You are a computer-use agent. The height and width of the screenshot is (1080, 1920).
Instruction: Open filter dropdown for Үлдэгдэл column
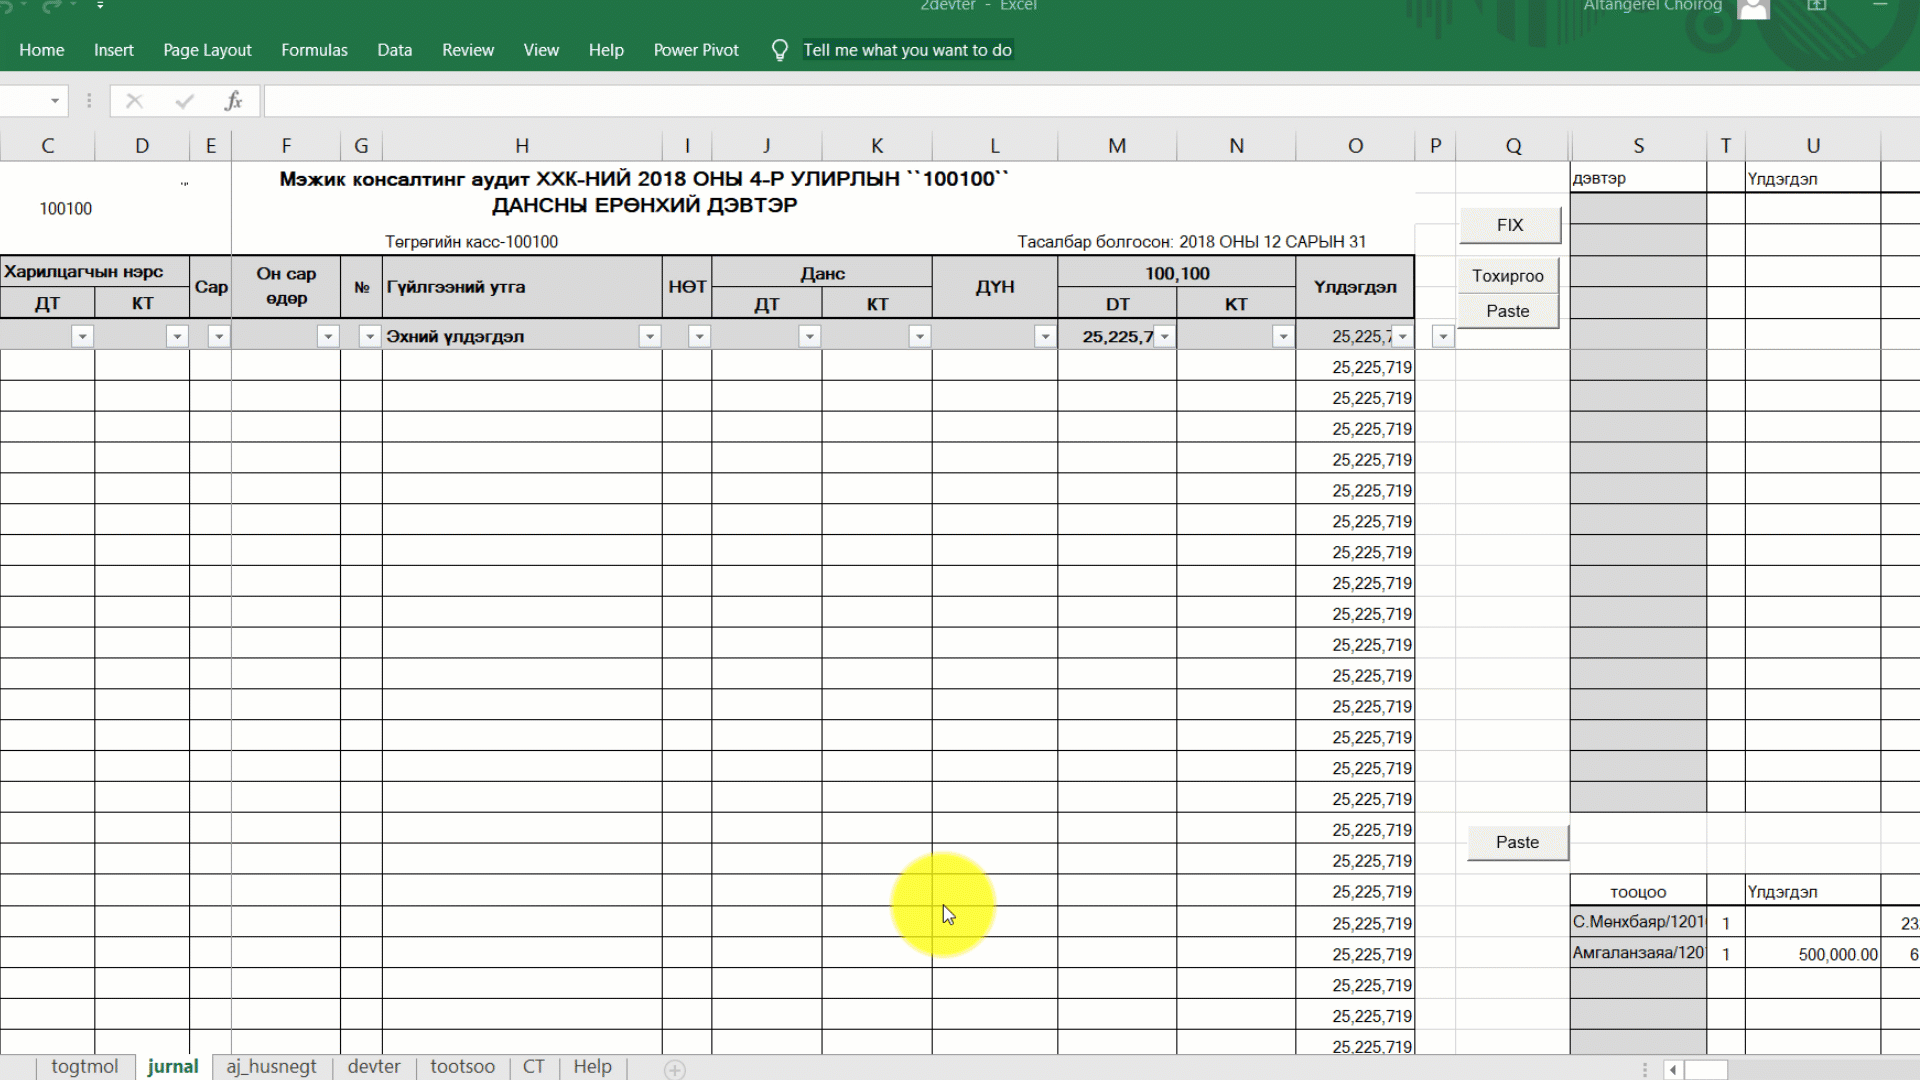coord(1403,337)
